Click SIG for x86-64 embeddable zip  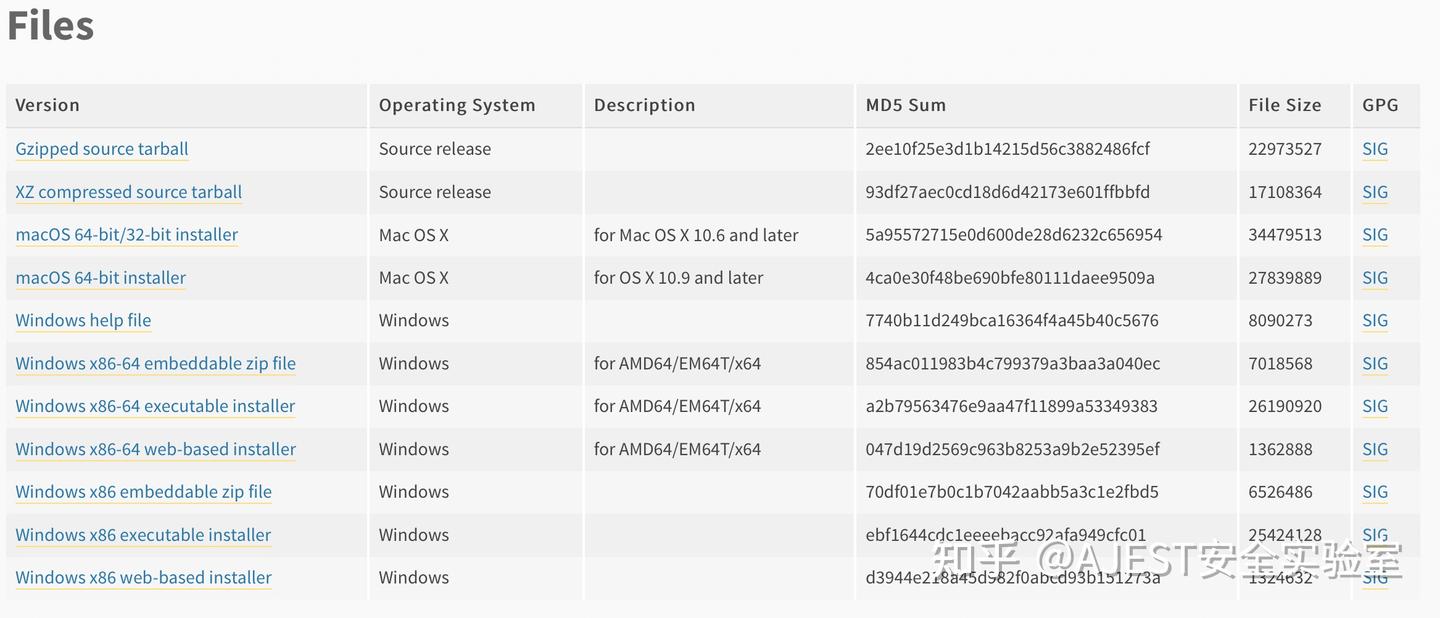[1375, 363]
